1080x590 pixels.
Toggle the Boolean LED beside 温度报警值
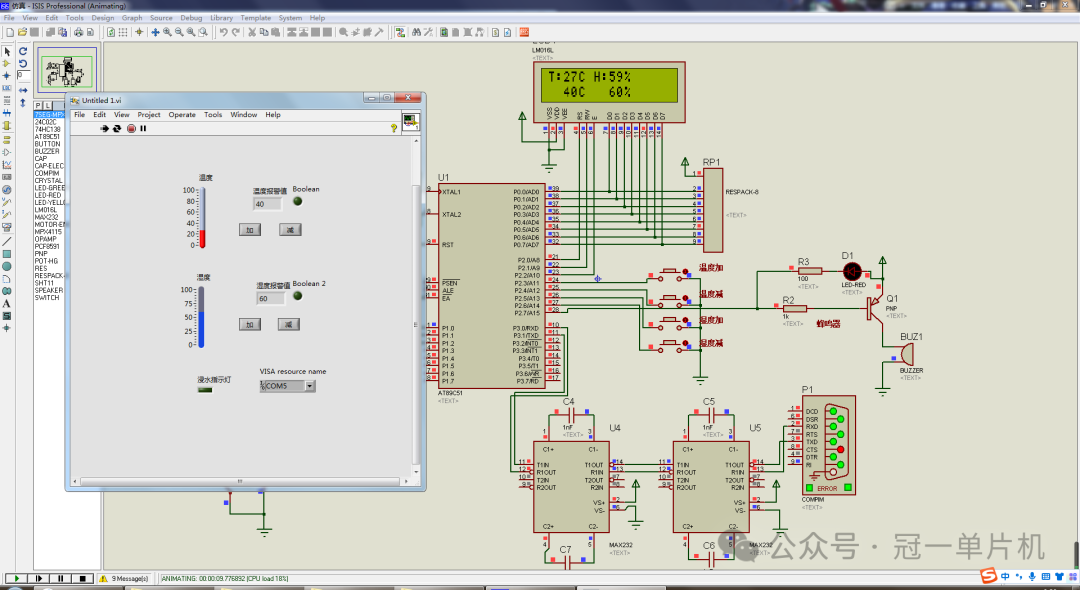(x=296, y=203)
